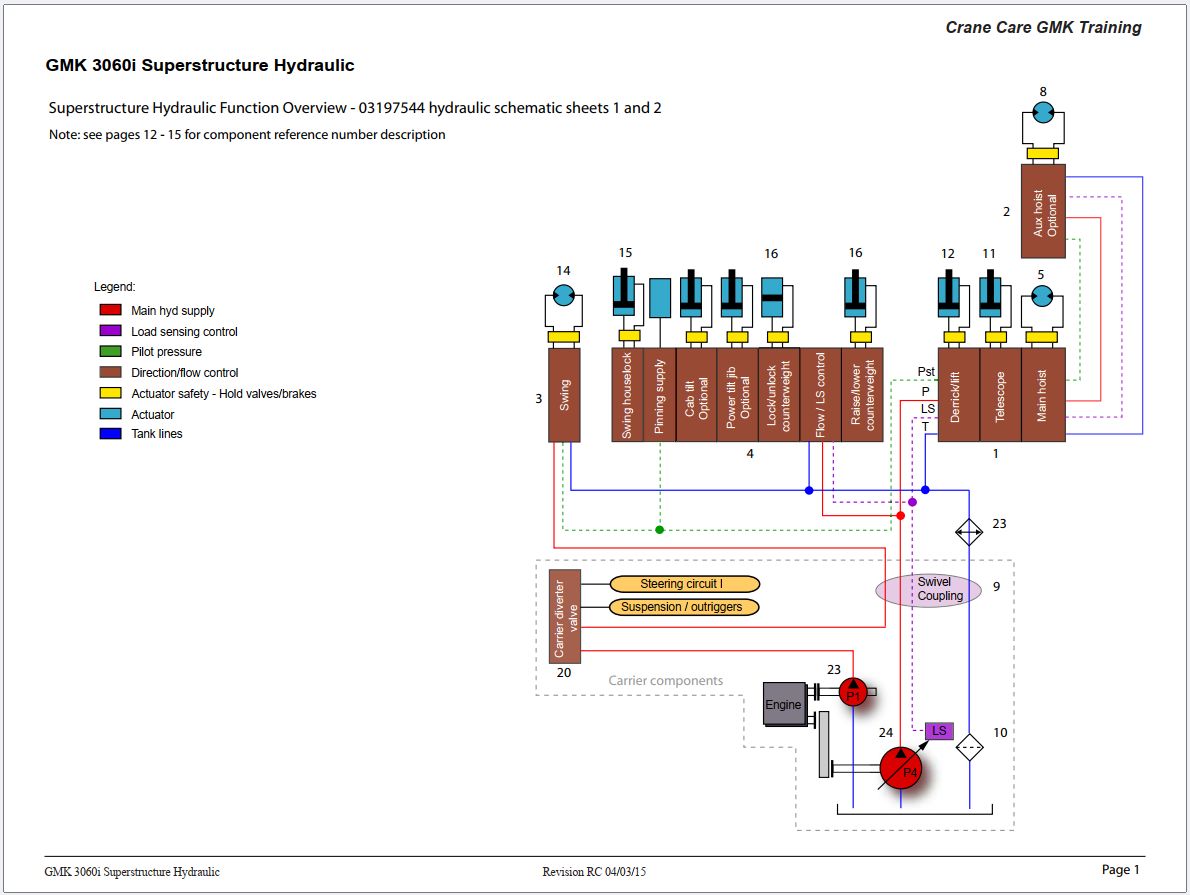
Task: Click the aux hoist motor symbol 8
Action: tap(1043, 114)
